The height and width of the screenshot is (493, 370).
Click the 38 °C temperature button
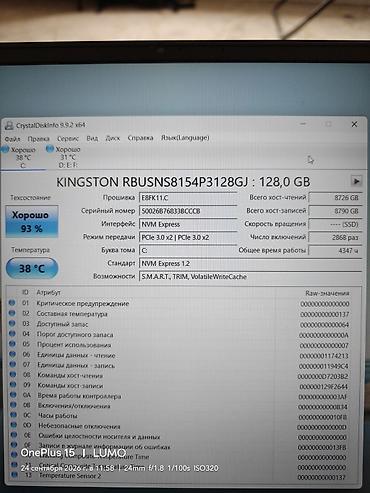coord(32,268)
